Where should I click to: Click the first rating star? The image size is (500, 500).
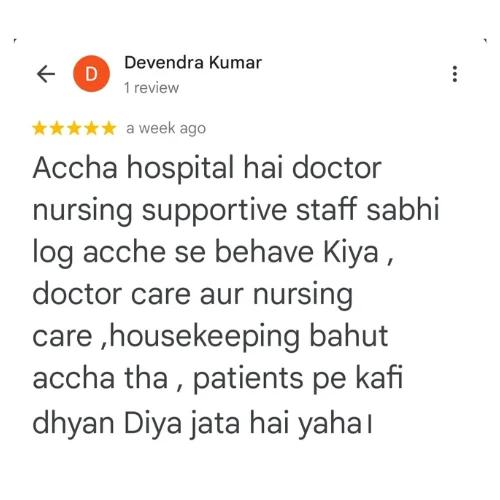(x=40, y=128)
